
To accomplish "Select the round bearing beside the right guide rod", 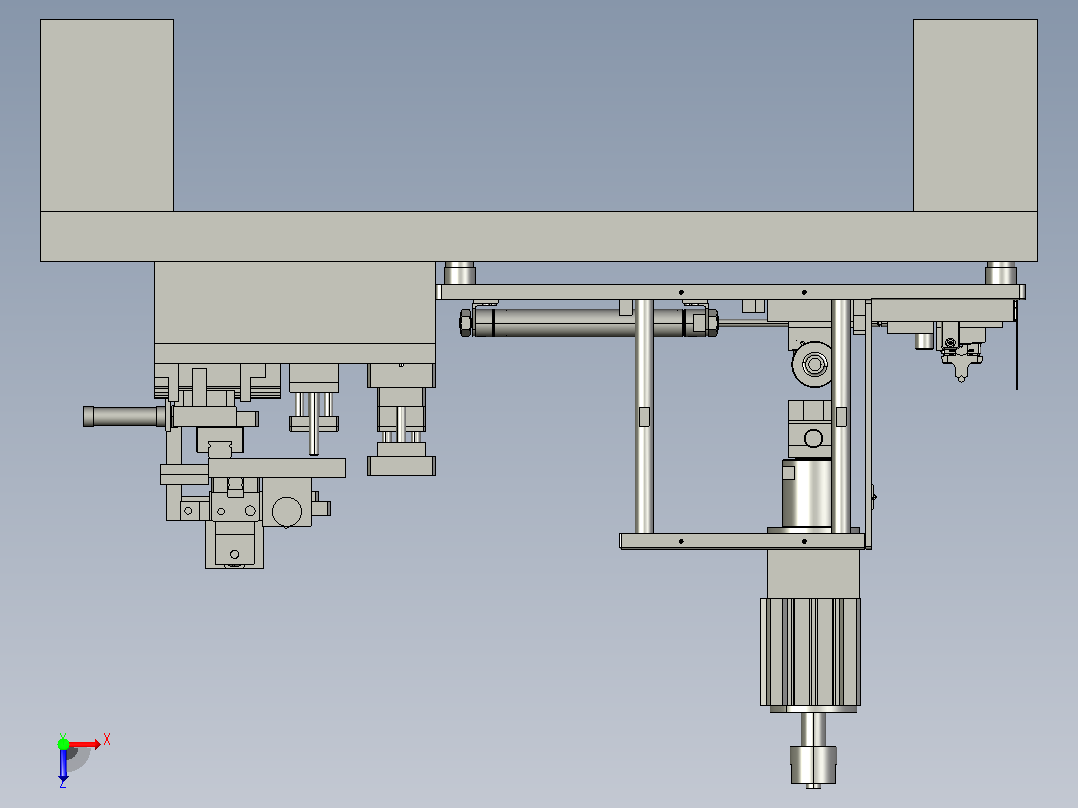I will click(814, 364).
